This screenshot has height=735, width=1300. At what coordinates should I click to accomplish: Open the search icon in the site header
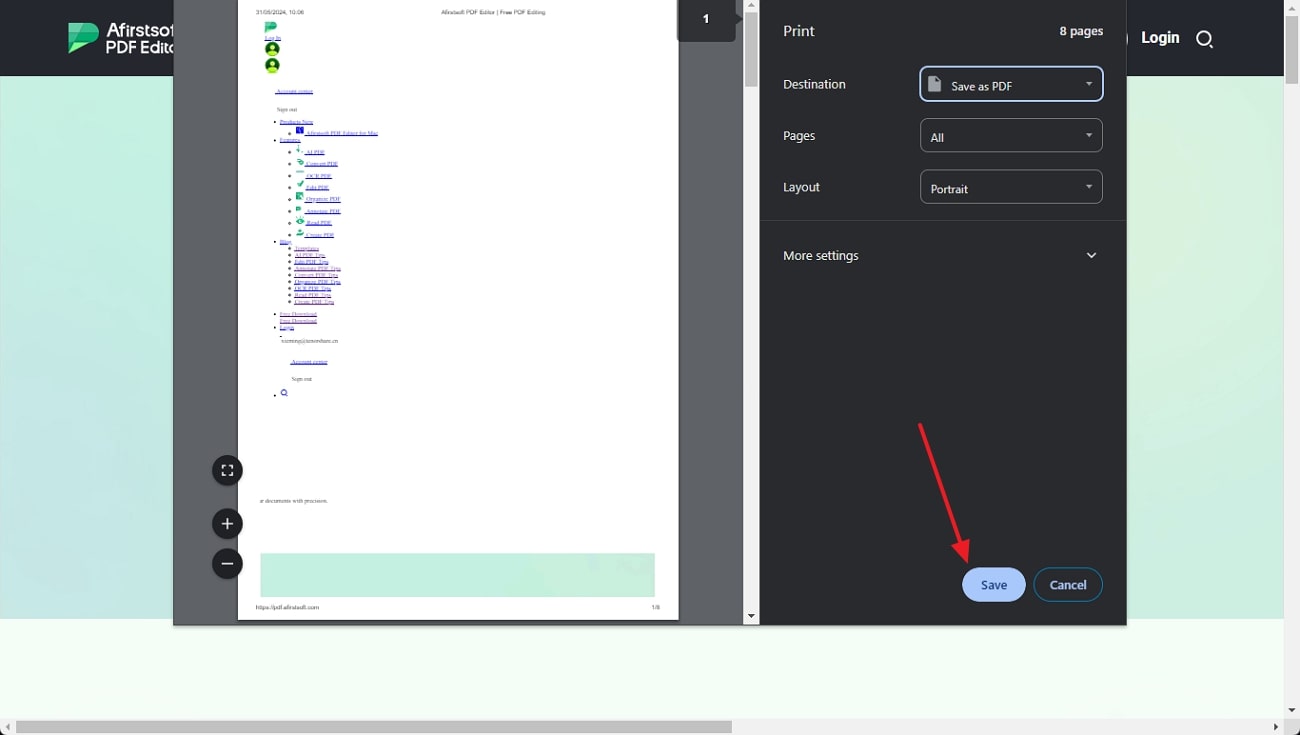[x=1204, y=39]
